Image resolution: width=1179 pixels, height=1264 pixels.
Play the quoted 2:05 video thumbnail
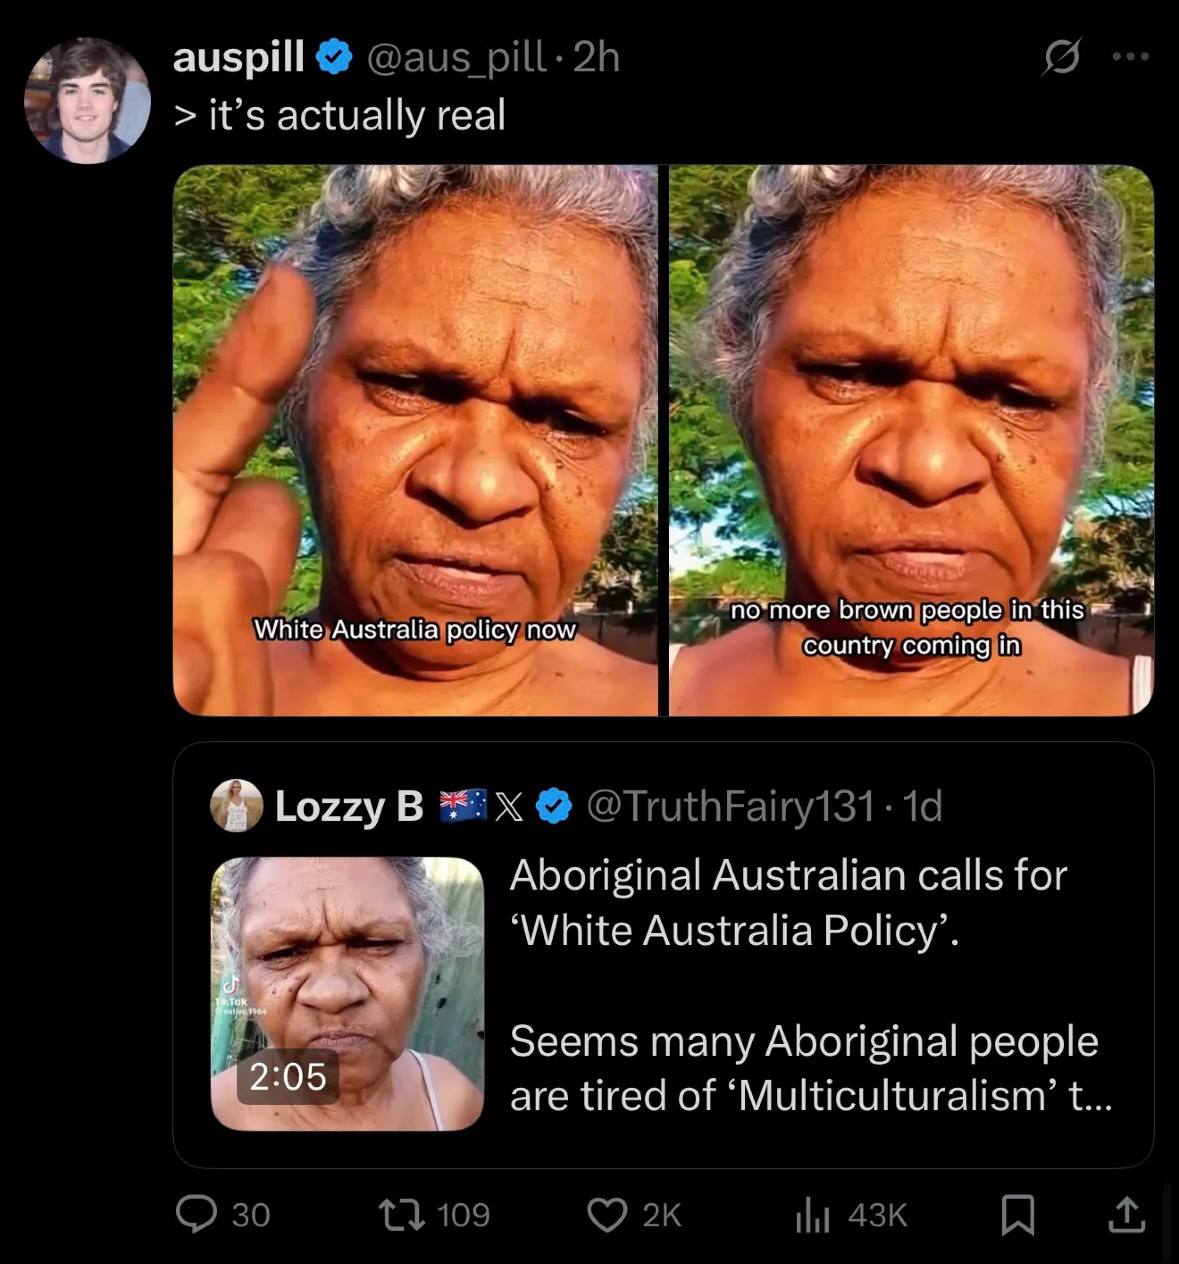coord(348,993)
